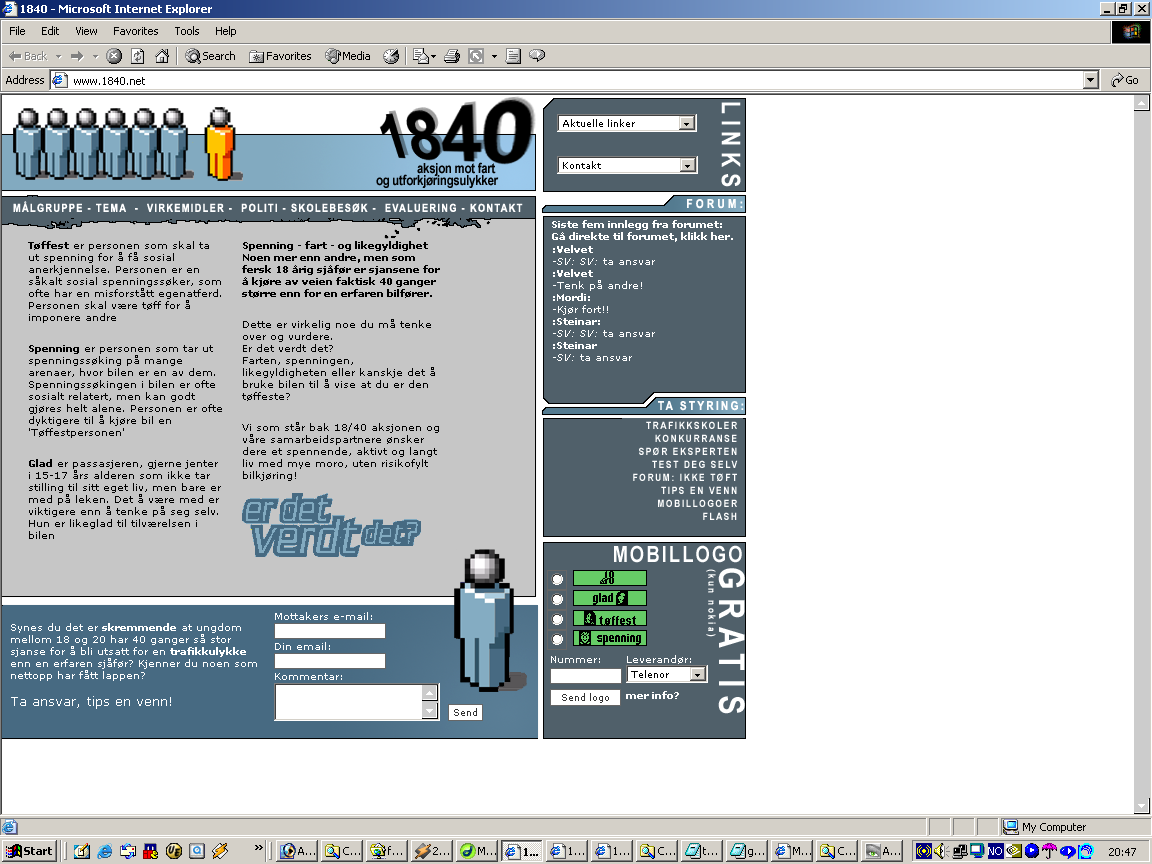This screenshot has height=864, width=1152.
Task: Click the History toolbar icon
Action: point(391,56)
